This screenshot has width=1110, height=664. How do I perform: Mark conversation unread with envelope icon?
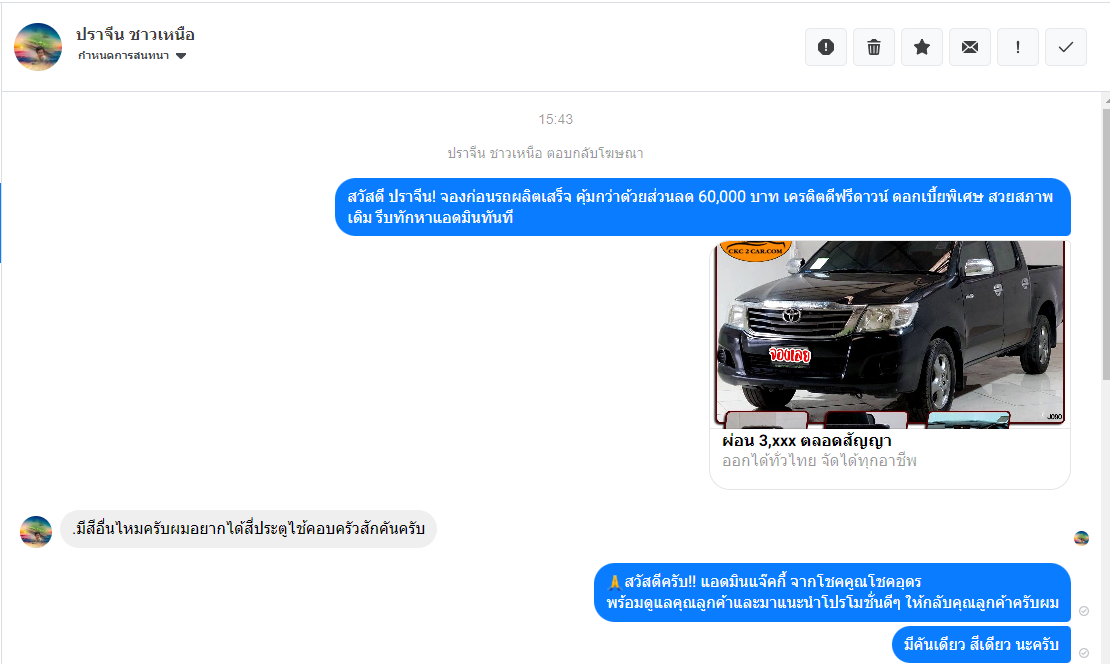click(970, 47)
